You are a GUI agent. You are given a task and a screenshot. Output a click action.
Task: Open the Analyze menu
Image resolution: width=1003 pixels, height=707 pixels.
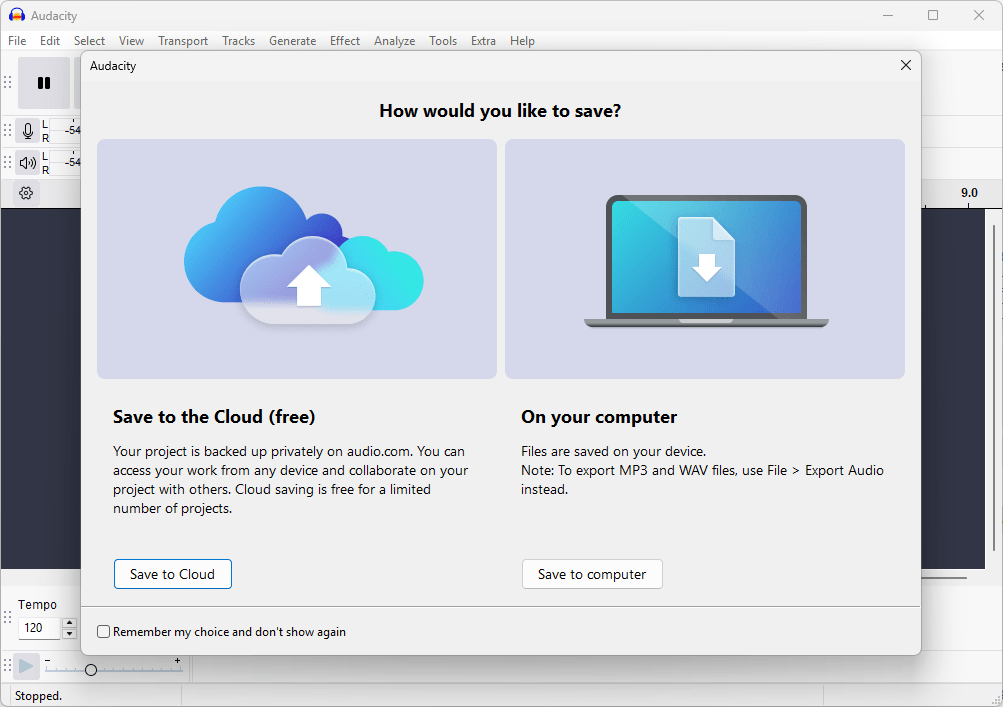click(x=394, y=41)
